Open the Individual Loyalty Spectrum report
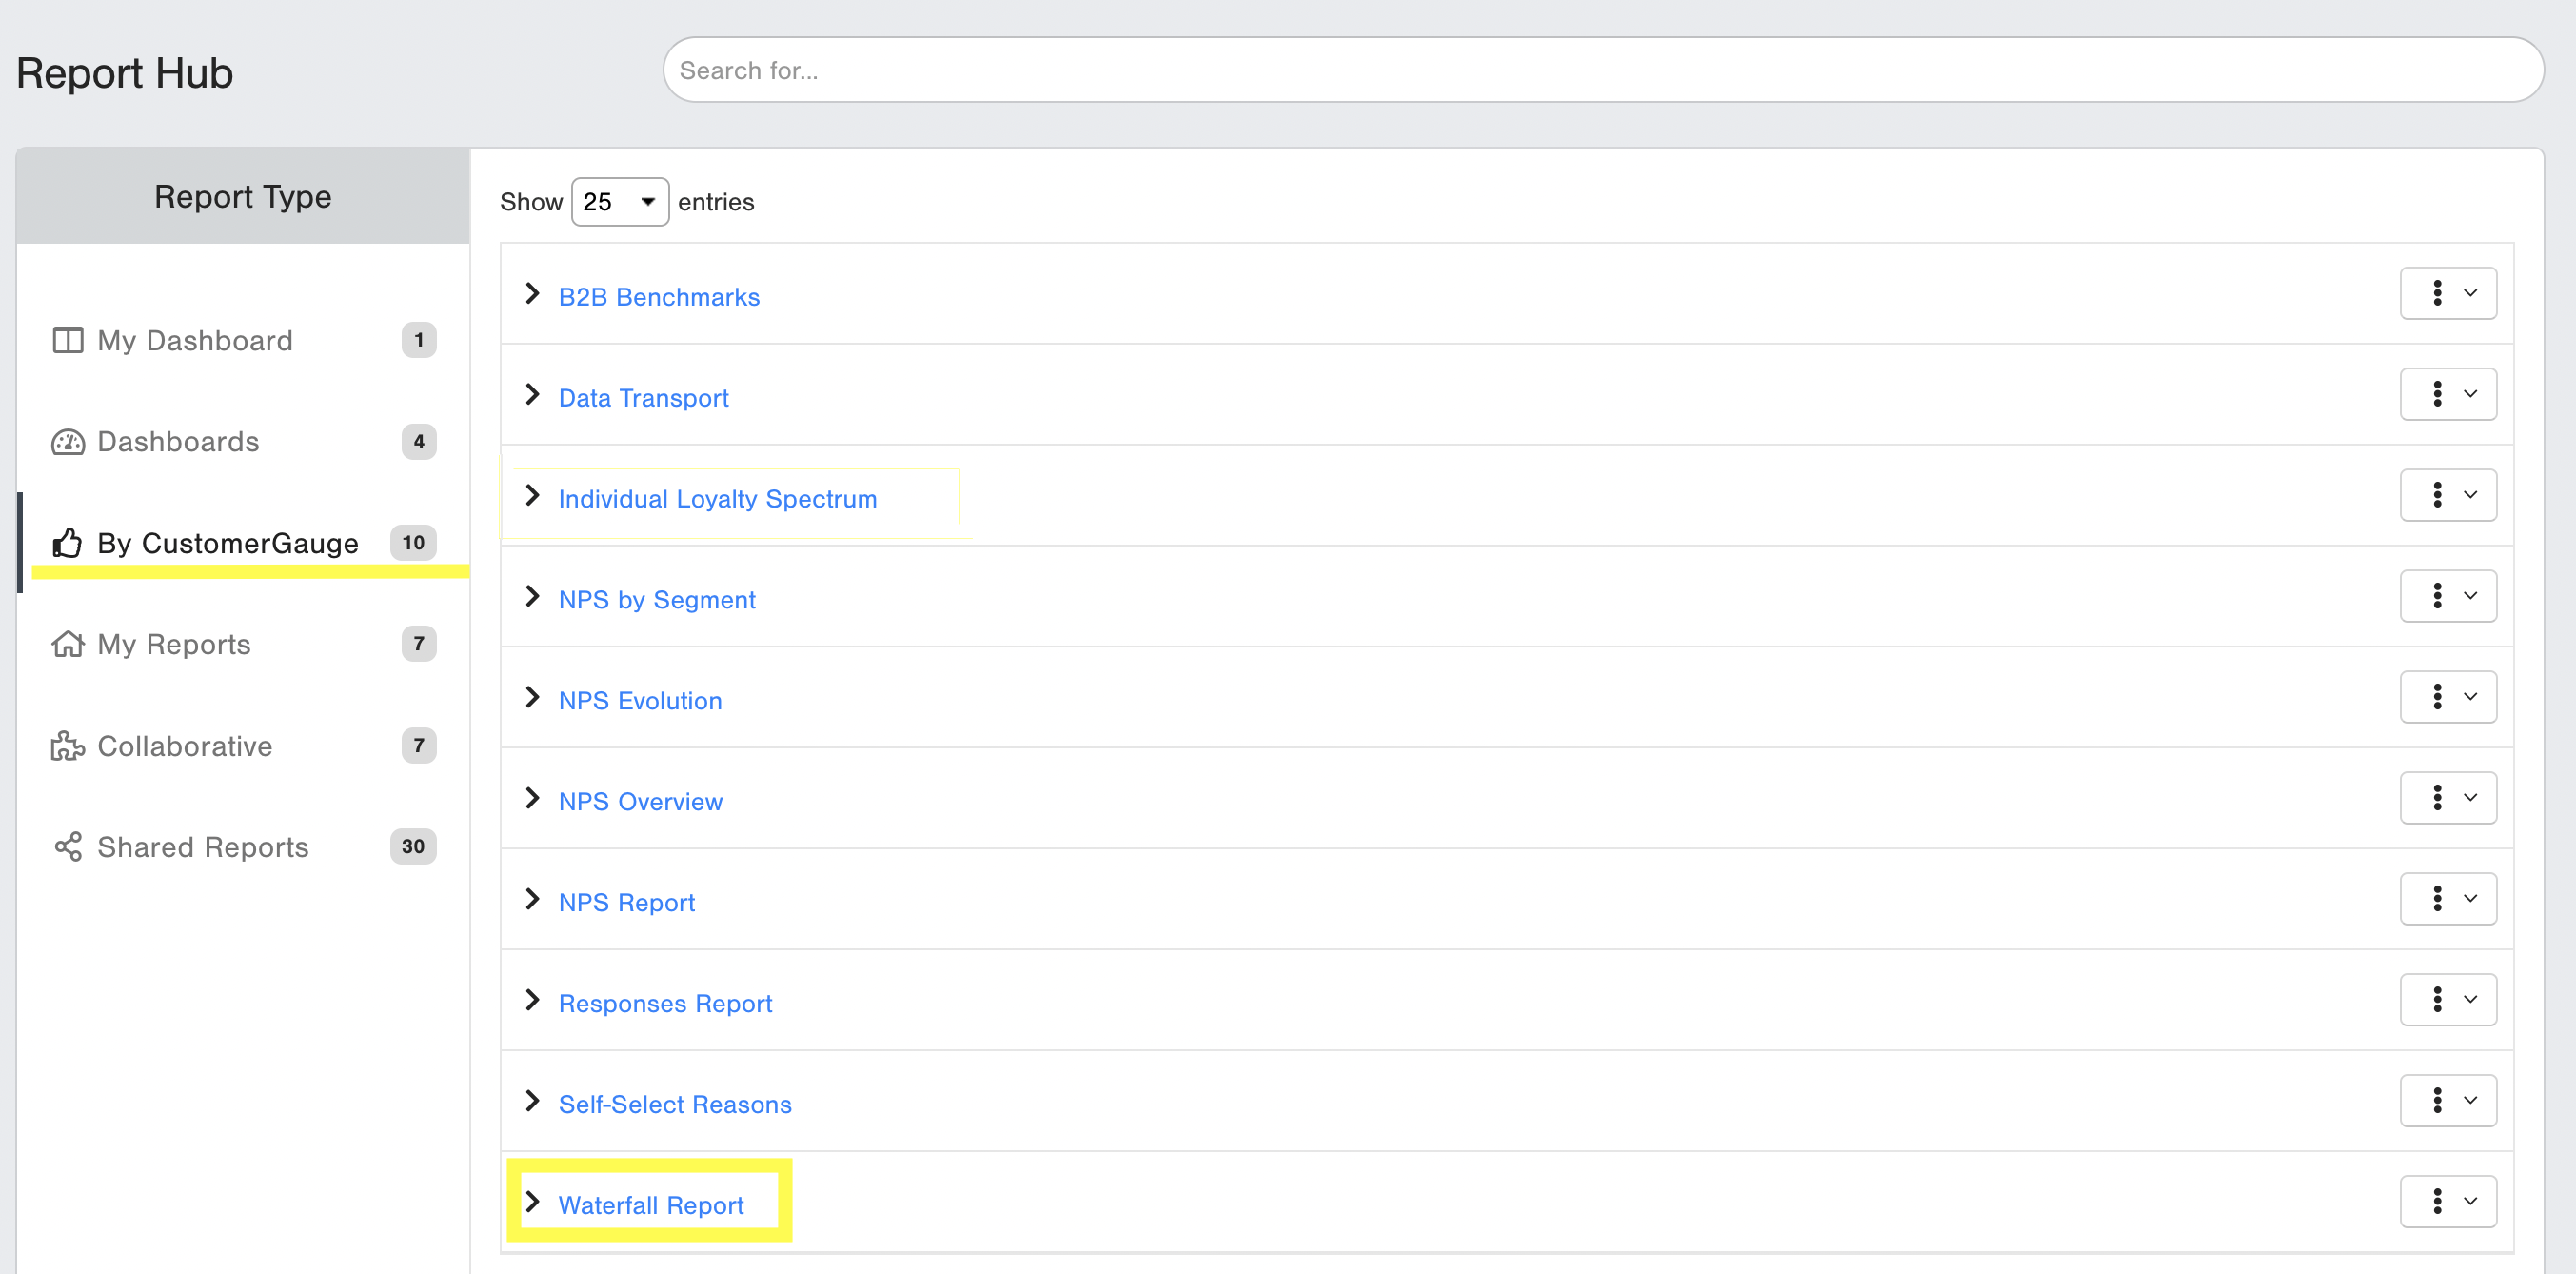Screen dimensions: 2576x1274 coord(717,499)
